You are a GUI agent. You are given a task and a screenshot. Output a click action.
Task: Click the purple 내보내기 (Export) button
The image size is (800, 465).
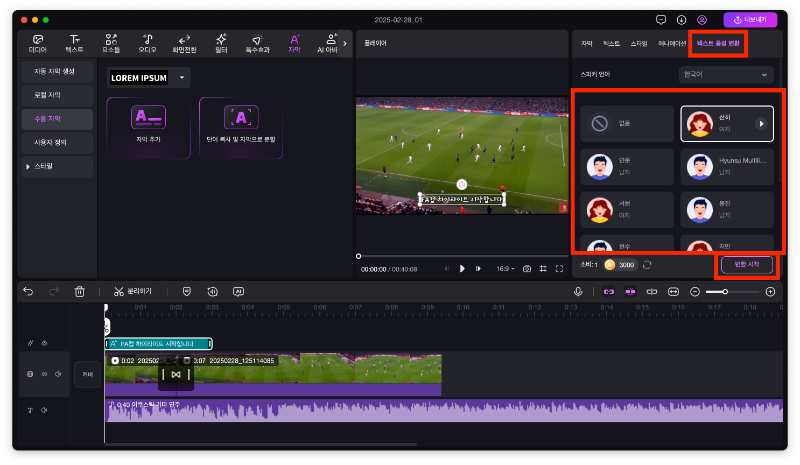tap(749, 19)
